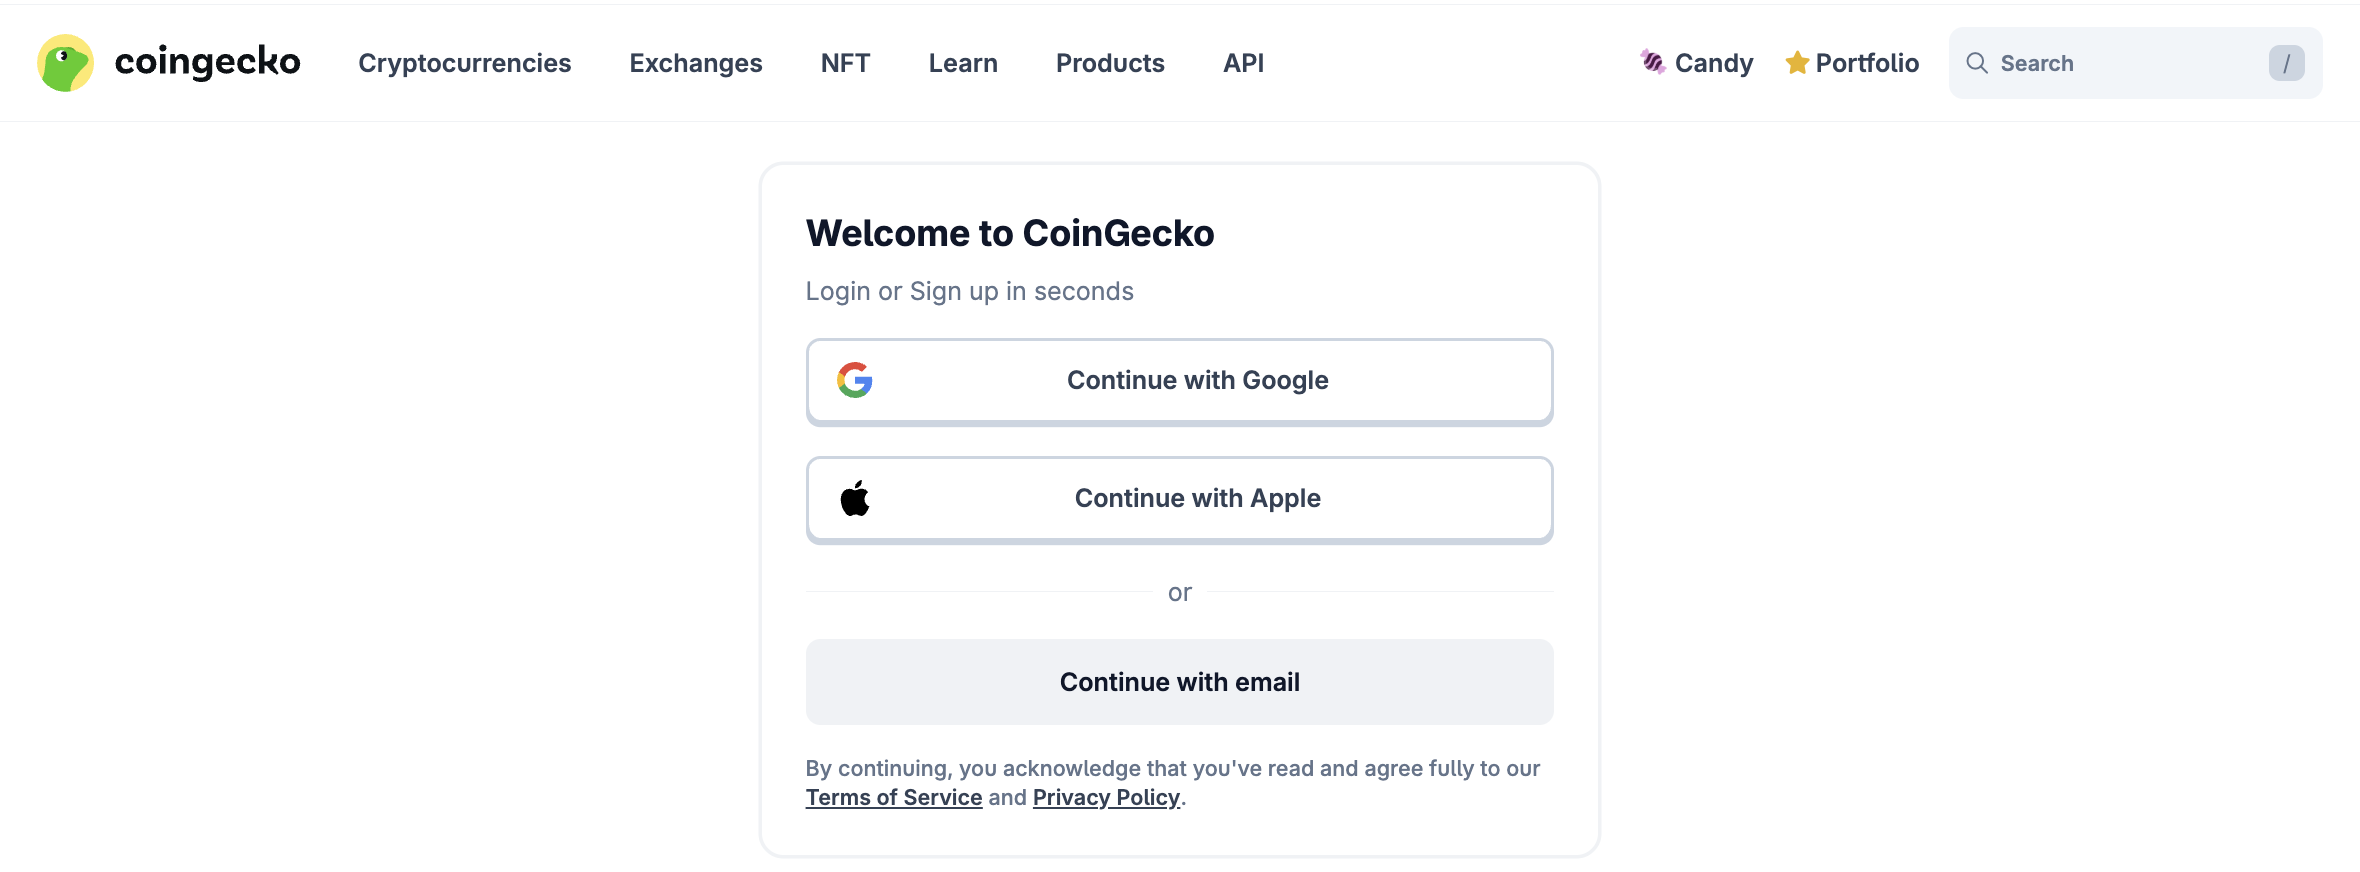
Task: Continue with Apple
Action: [x=1179, y=498]
